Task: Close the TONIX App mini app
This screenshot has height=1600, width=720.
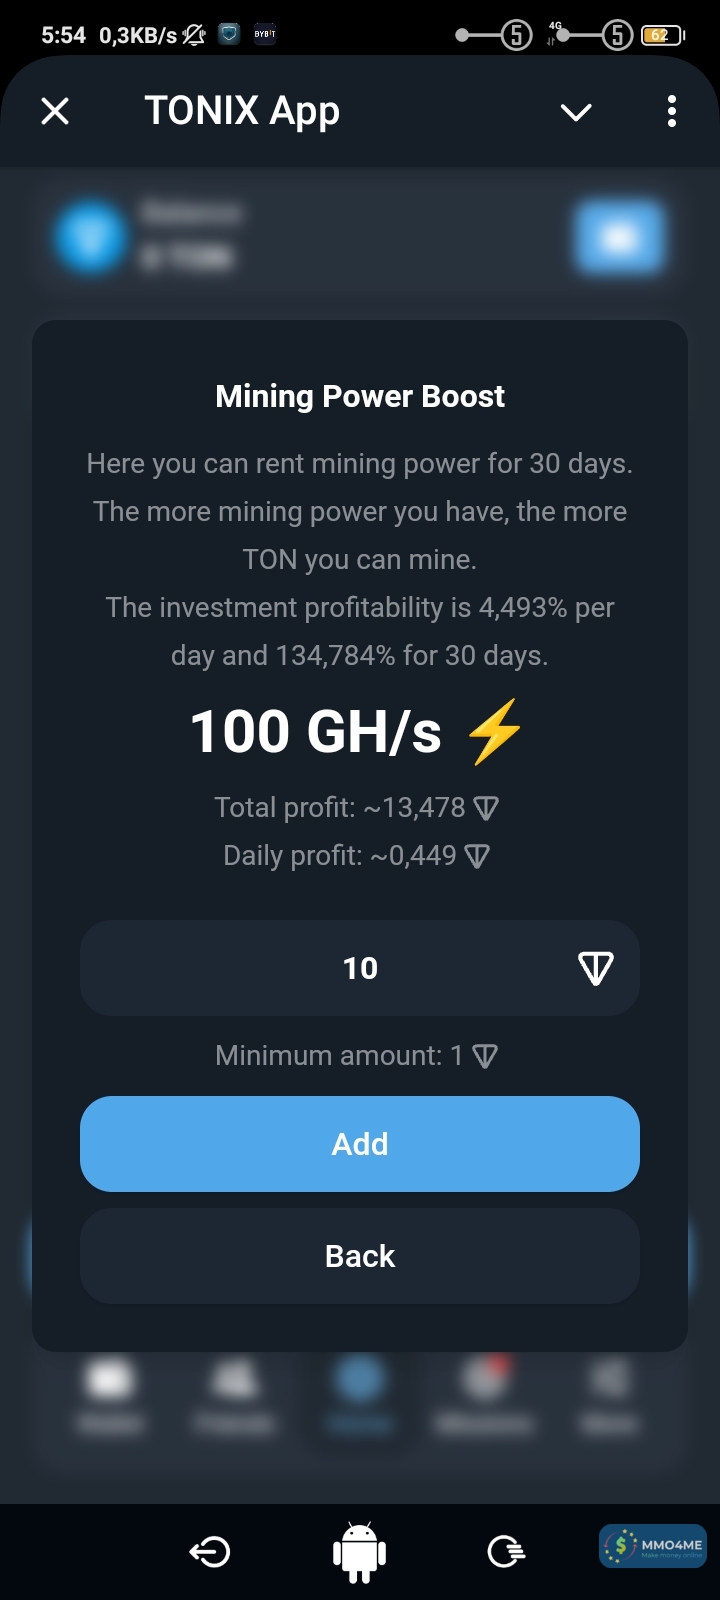Action: [x=55, y=111]
